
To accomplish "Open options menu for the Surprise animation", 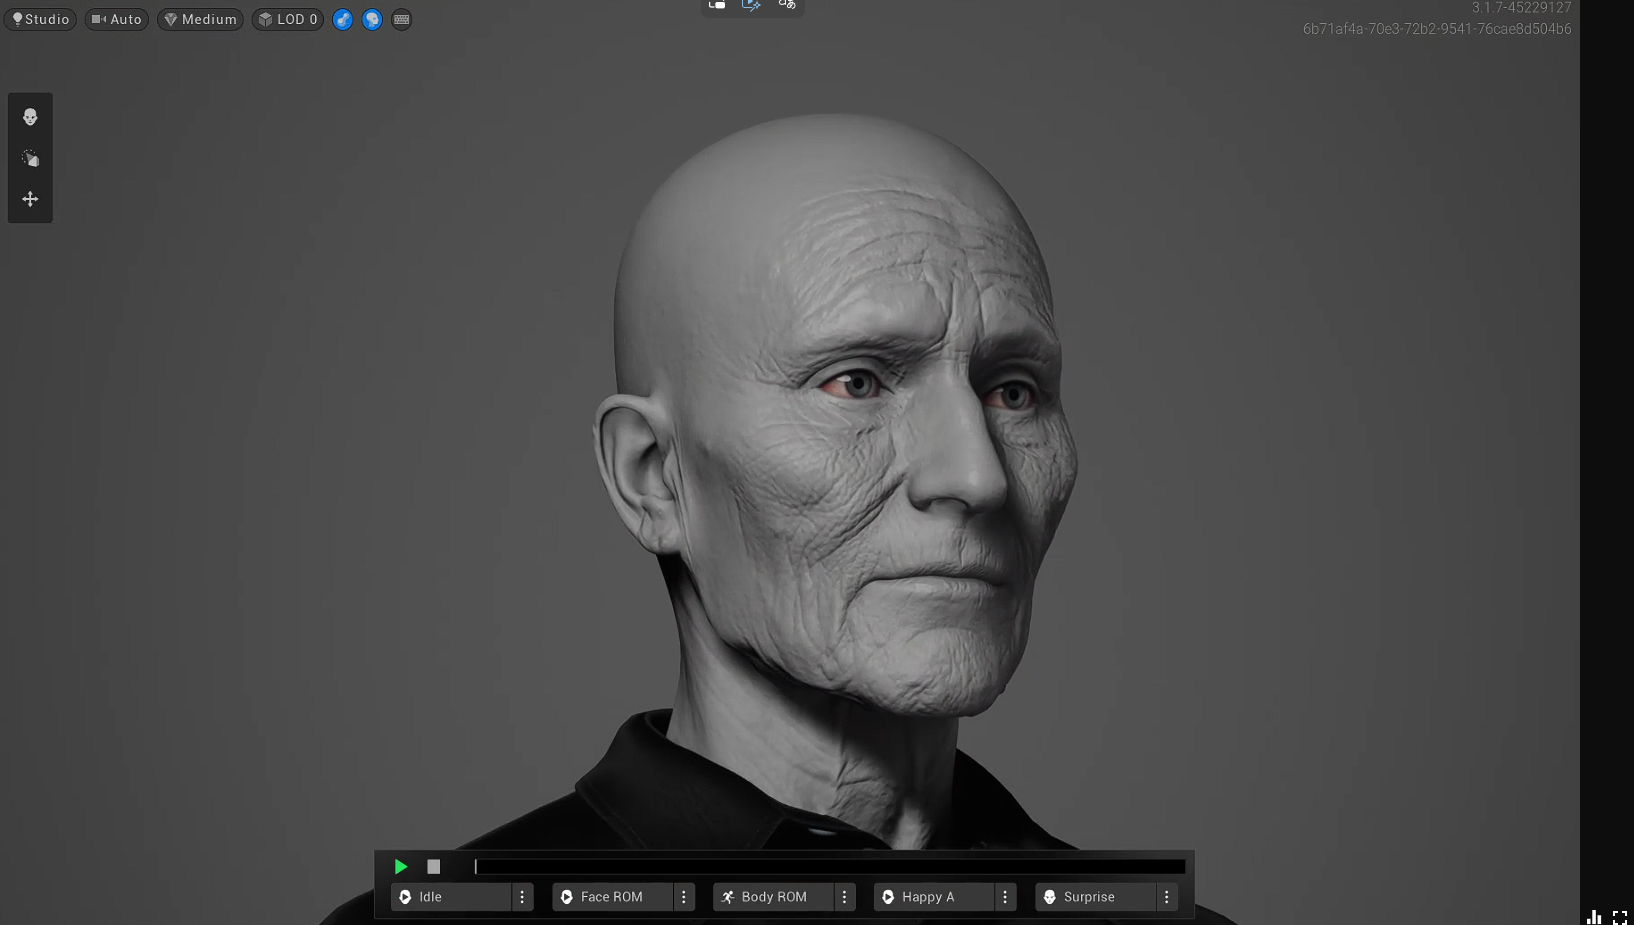I will (1166, 897).
